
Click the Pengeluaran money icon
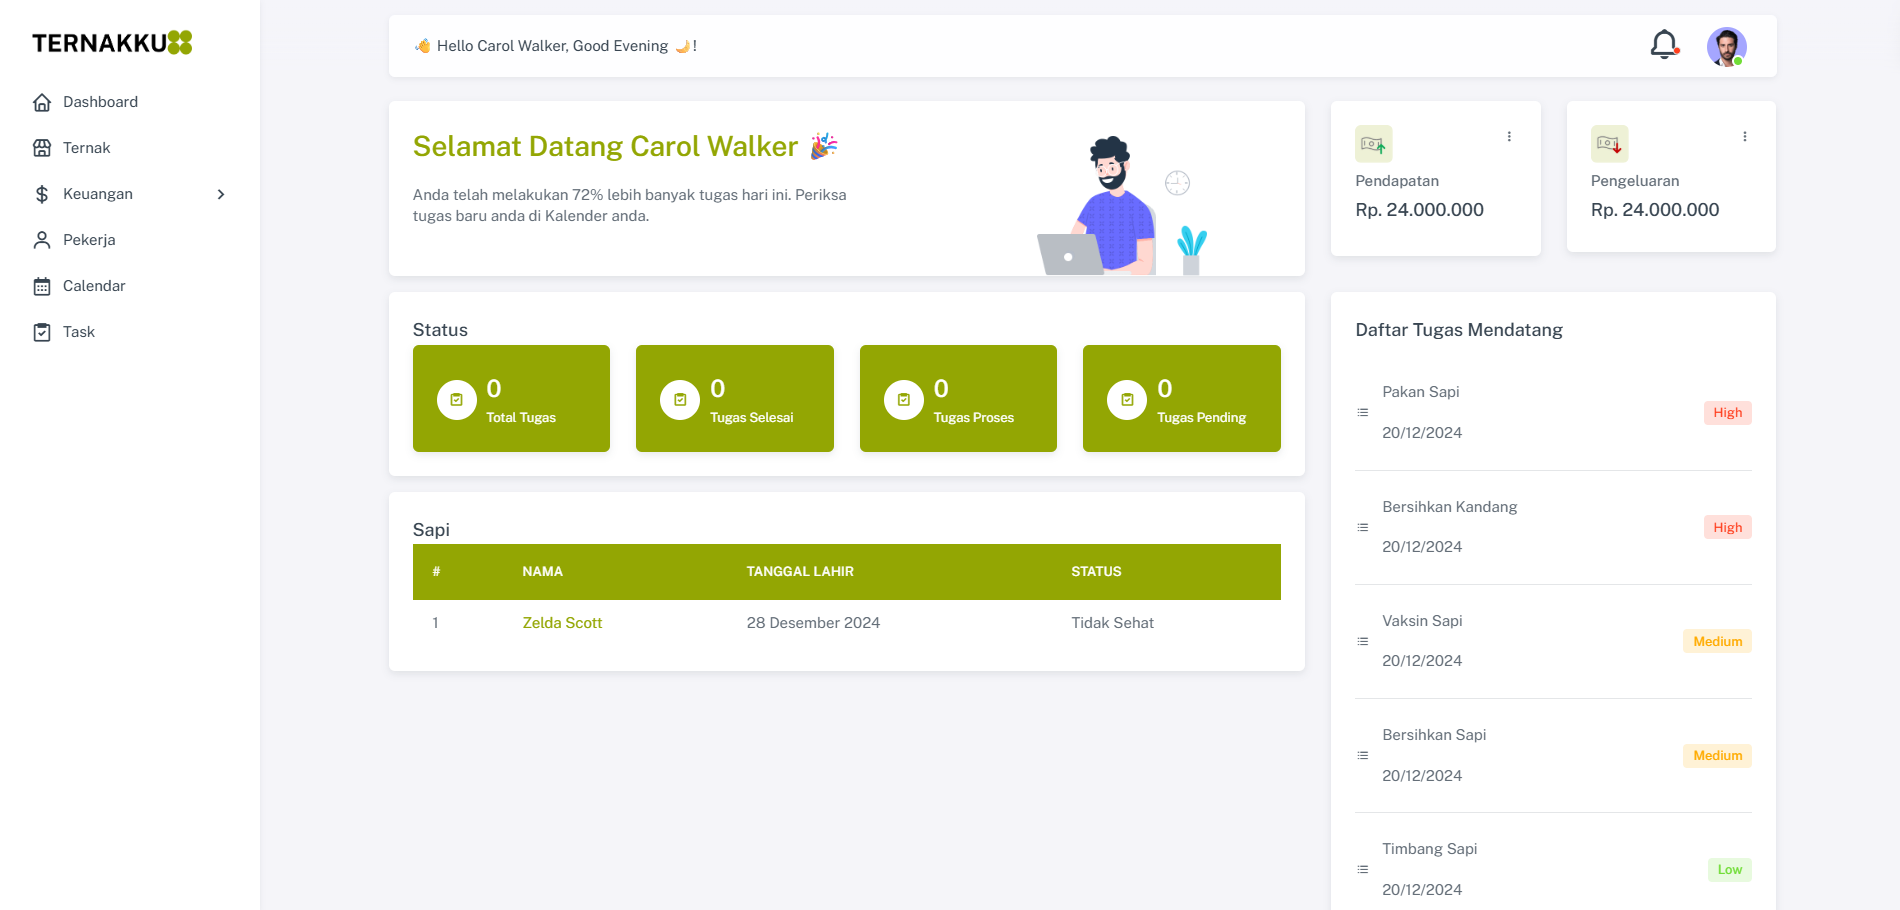coord(1609,144)
